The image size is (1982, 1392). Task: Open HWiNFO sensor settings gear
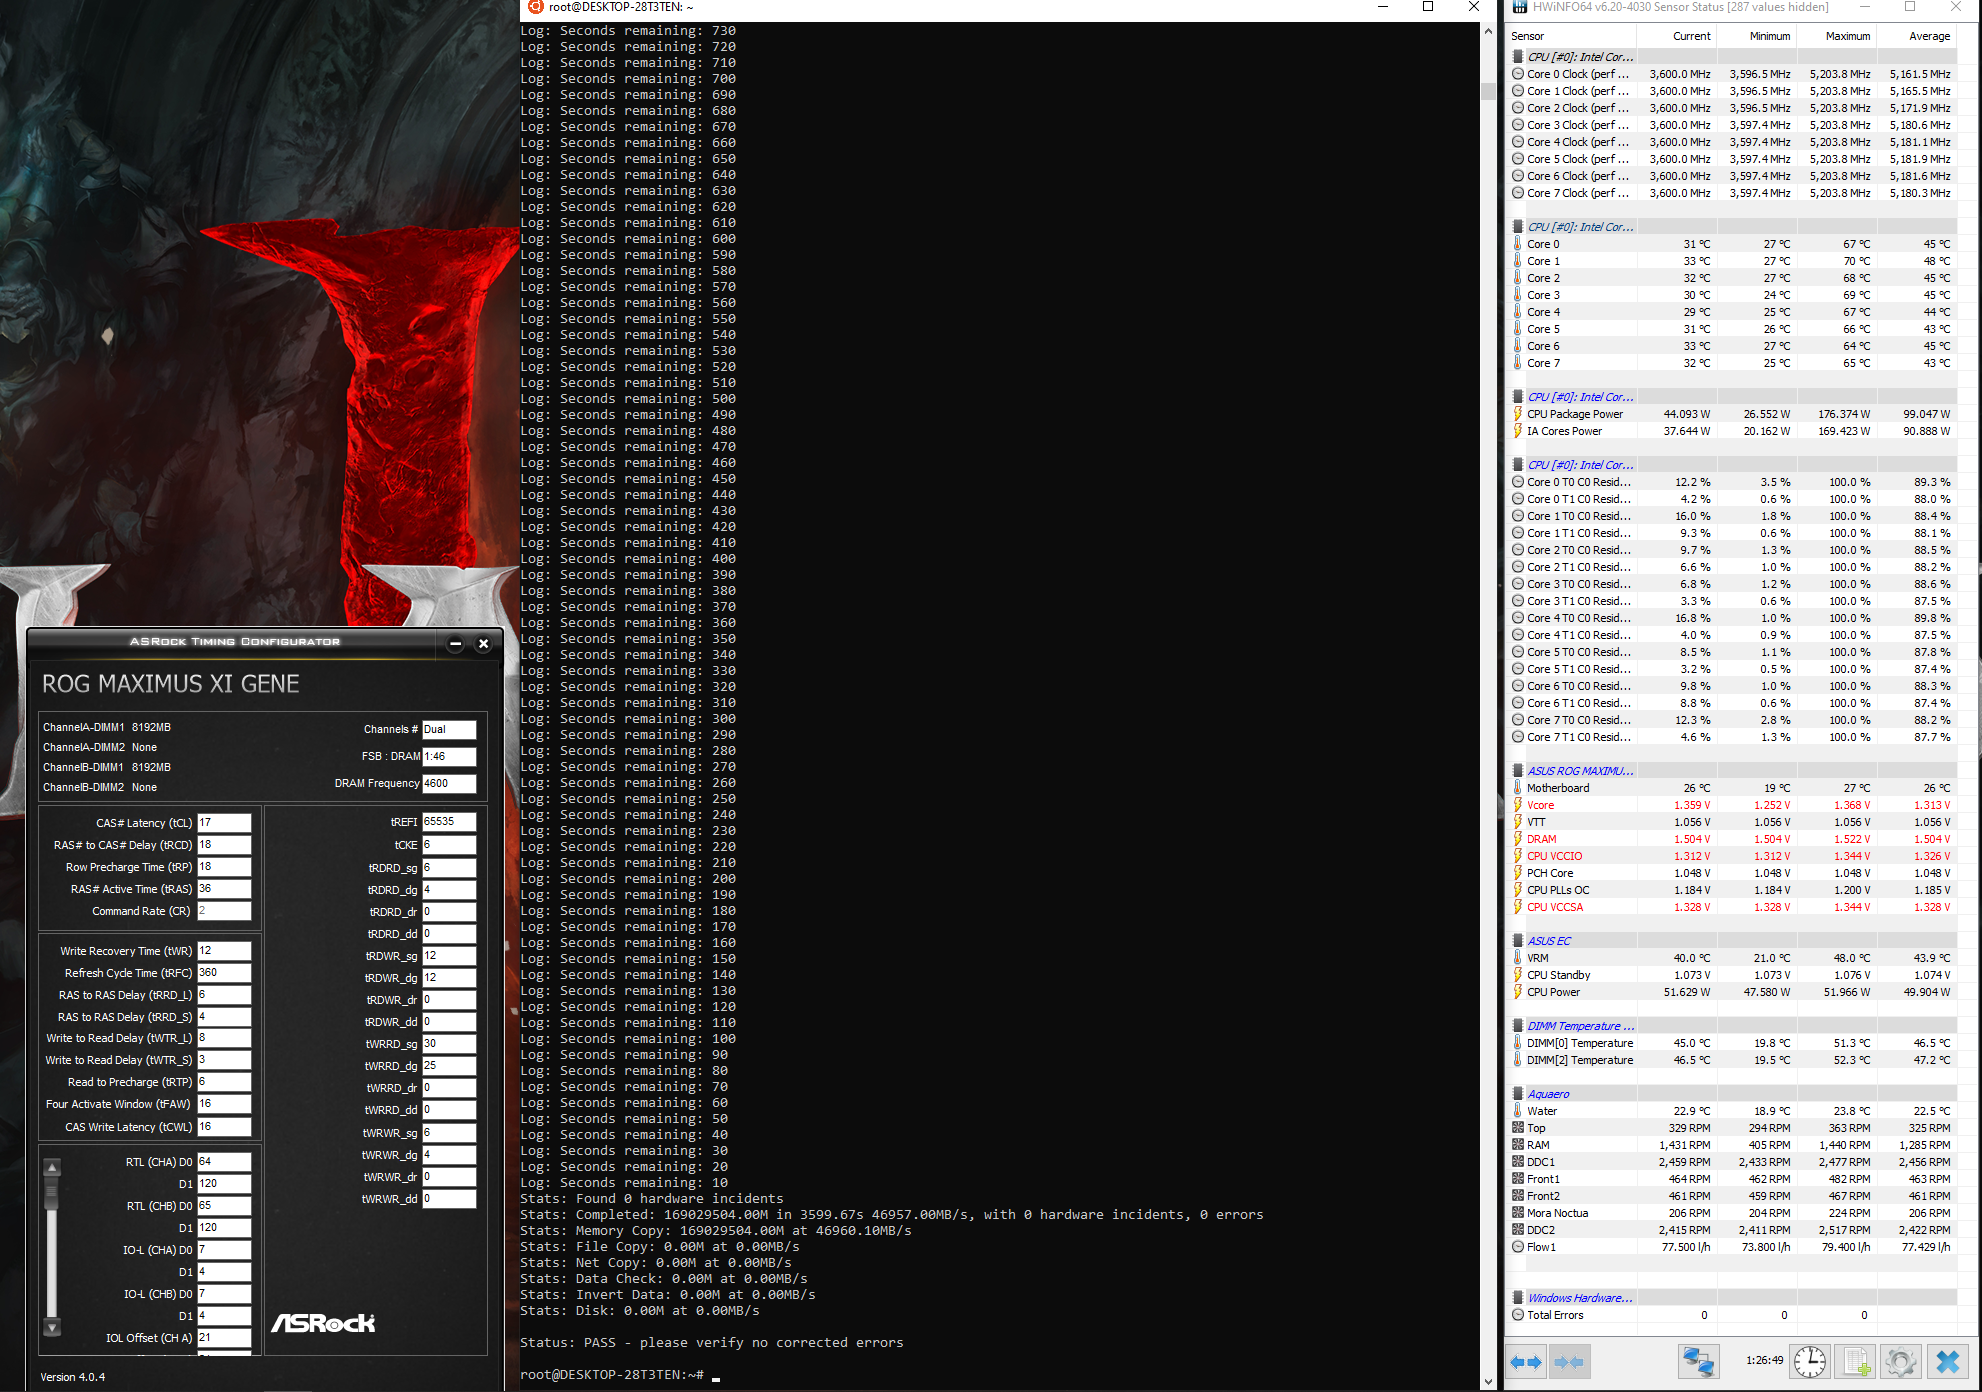pyautogui.click(x=1900, y=1362)
